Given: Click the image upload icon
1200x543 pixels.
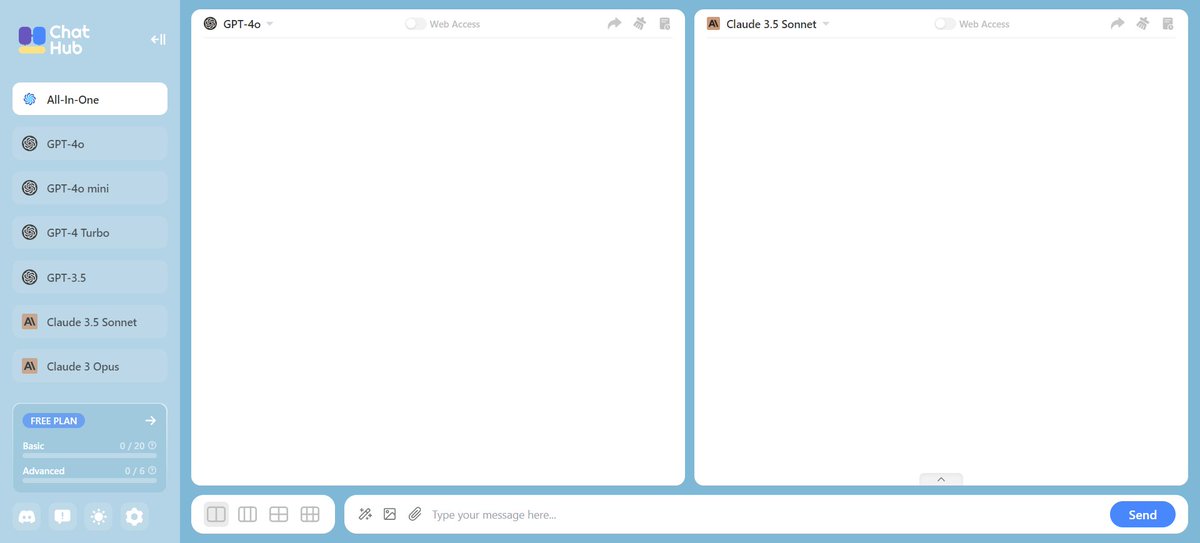Looking at the screenshot, I should tap(390, 514).
